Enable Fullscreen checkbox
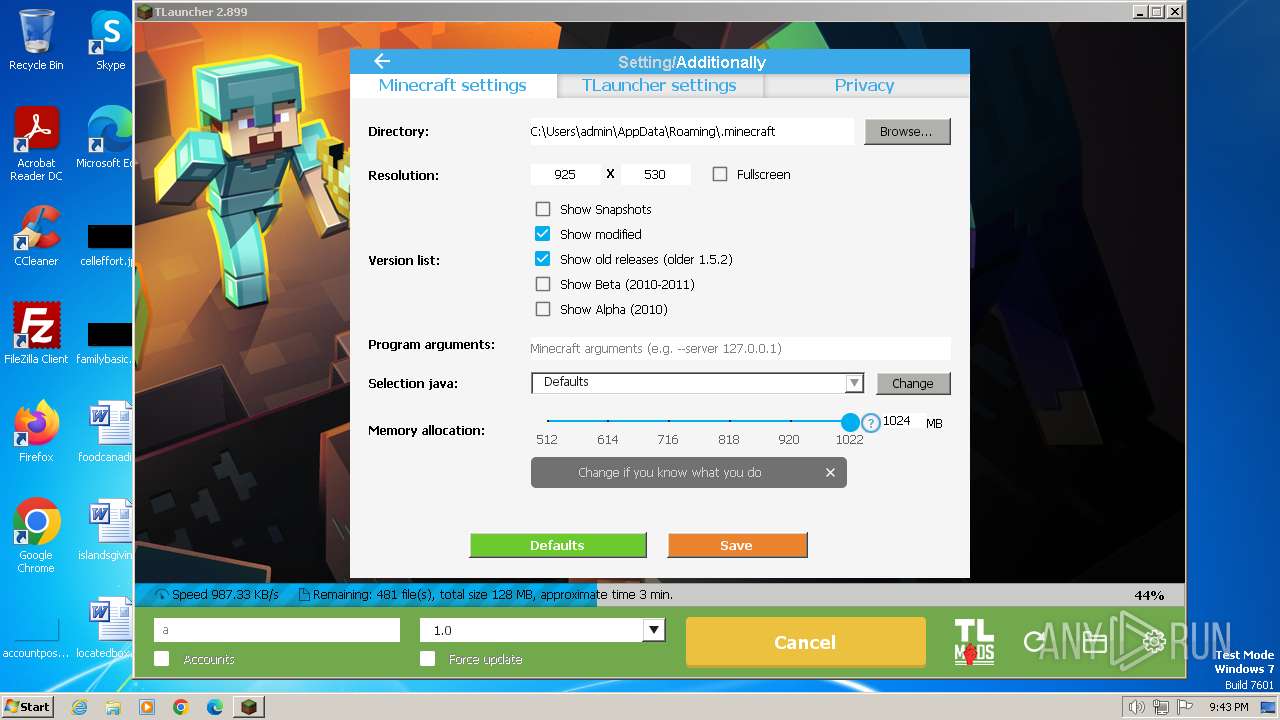This screenshot has width=1280, height=720. 720,174
